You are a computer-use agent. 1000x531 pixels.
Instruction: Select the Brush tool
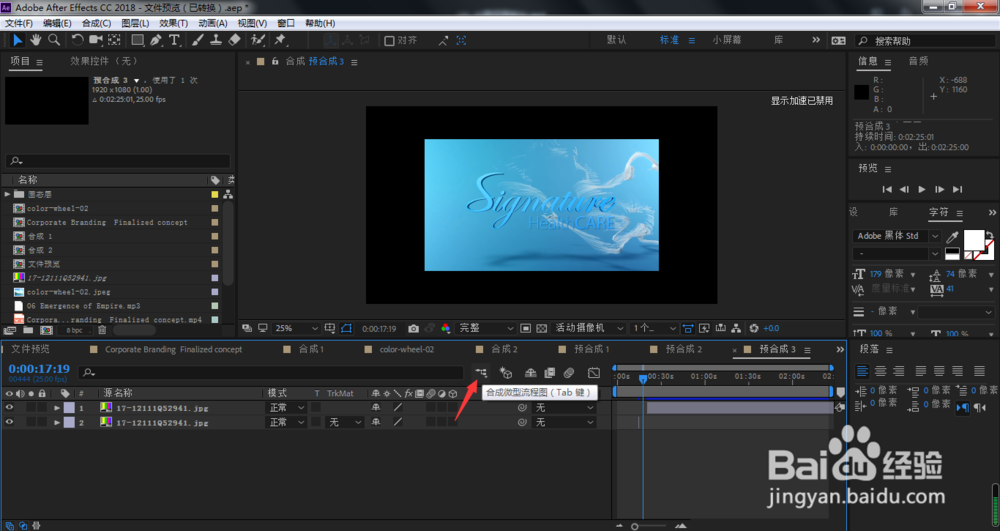[198, 40]
